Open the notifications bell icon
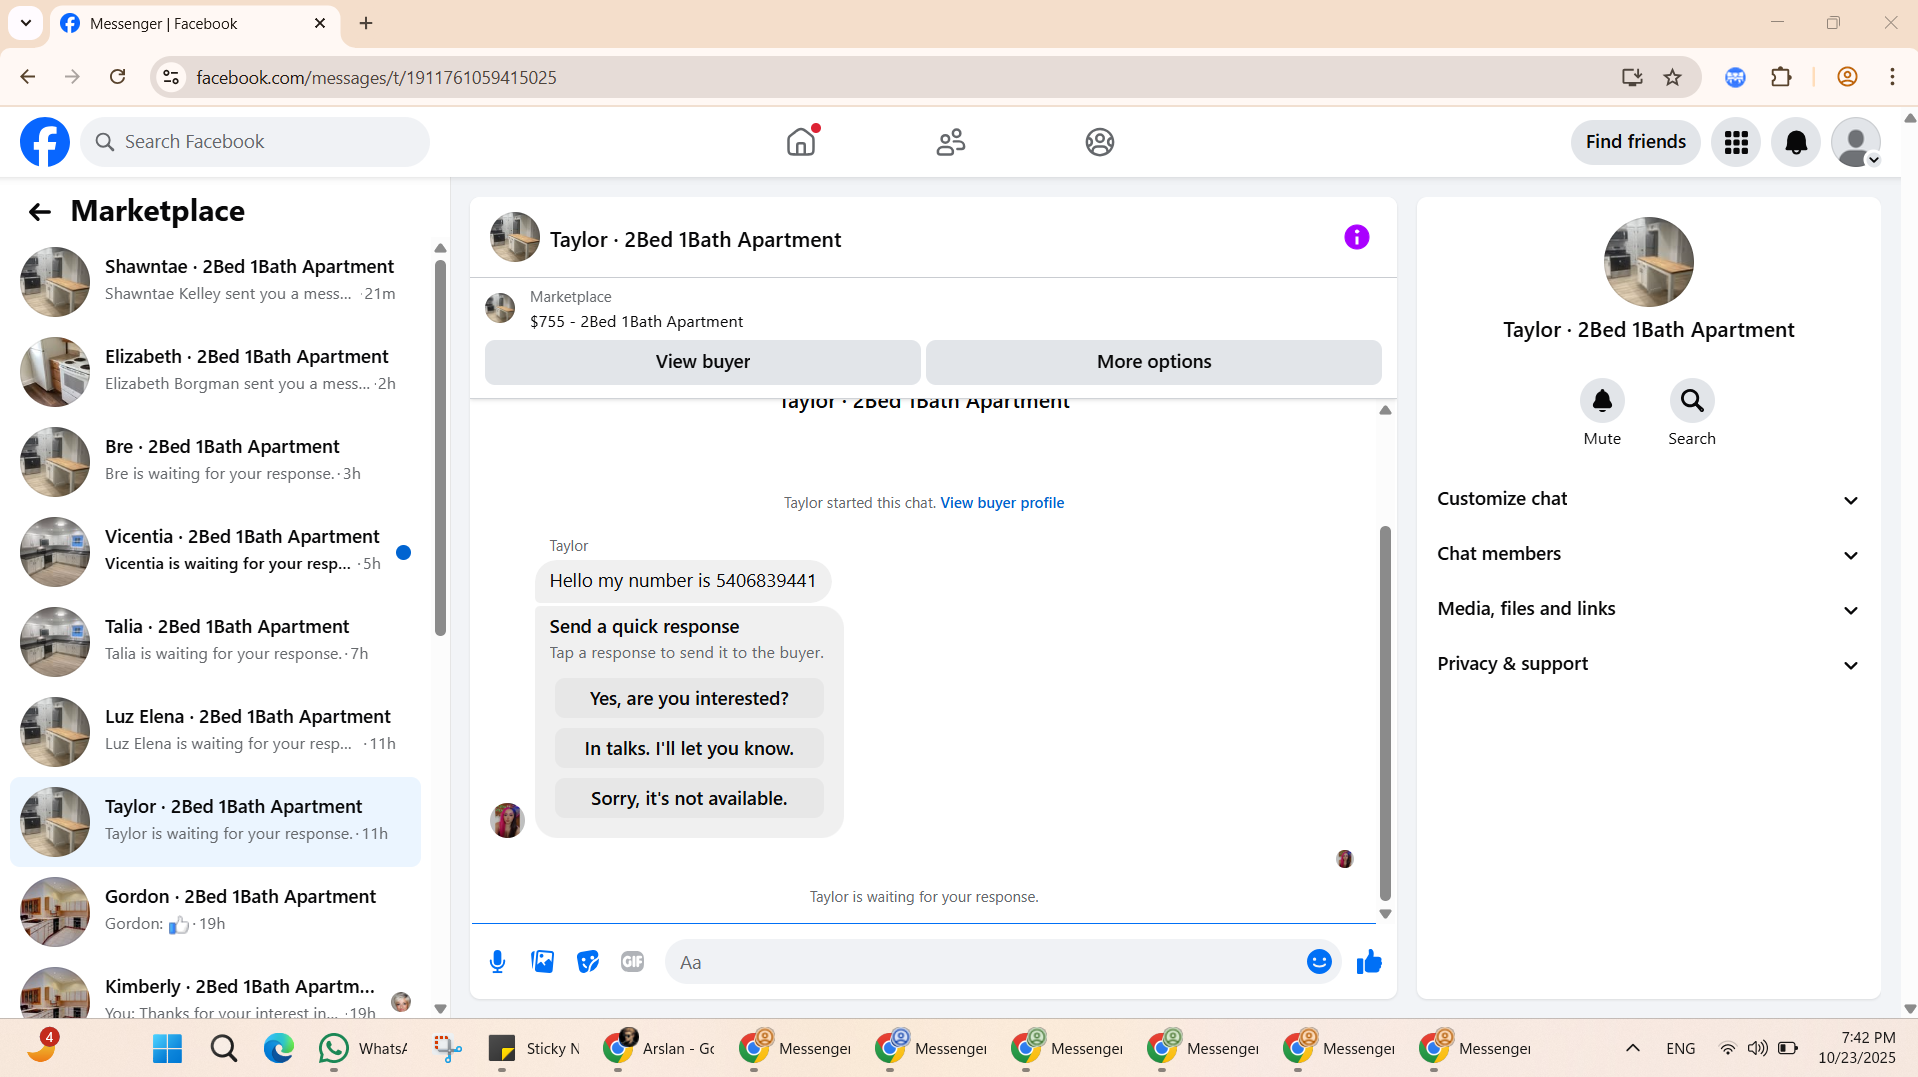 point(1796,142)
